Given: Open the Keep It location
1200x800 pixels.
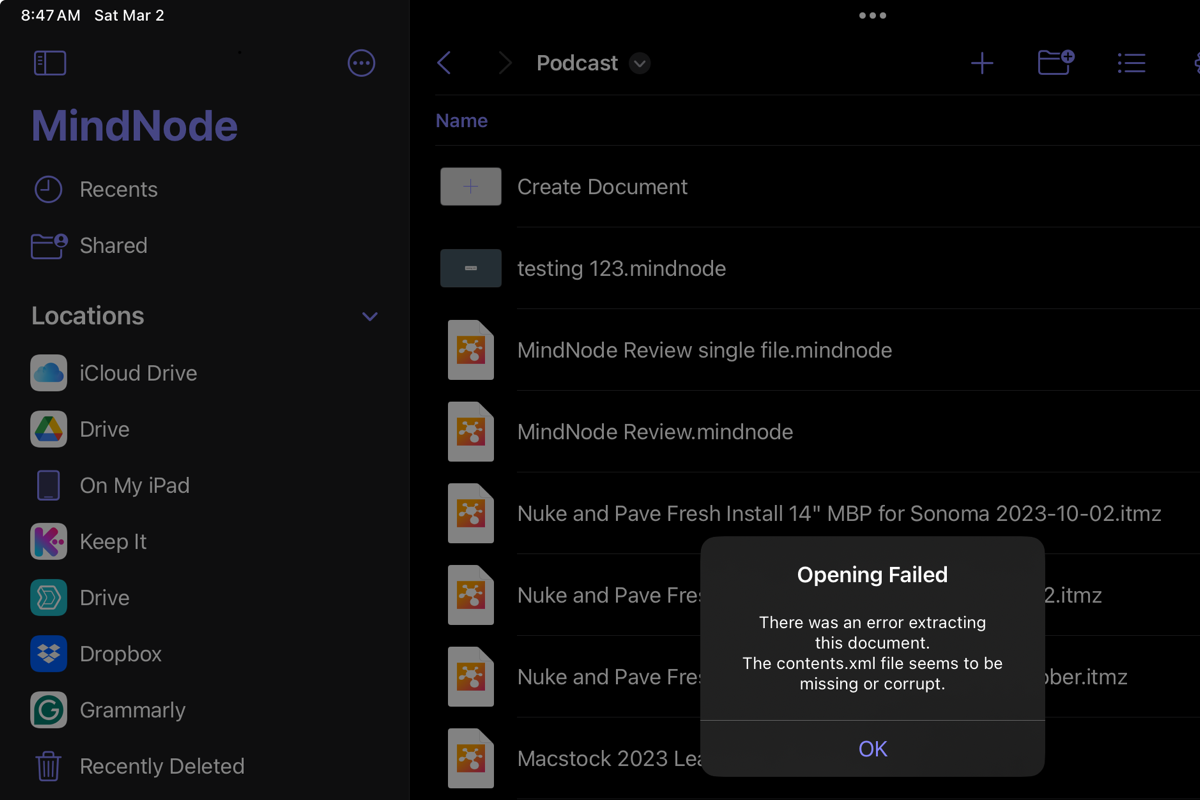Looking at the screenshot, I should pos(112,541).
